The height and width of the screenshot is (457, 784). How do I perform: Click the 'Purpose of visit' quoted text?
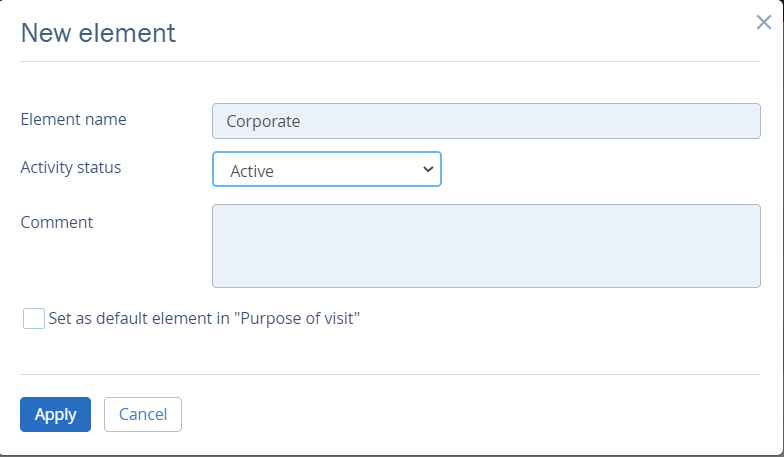pyautogui.click(x=302, y=319)
